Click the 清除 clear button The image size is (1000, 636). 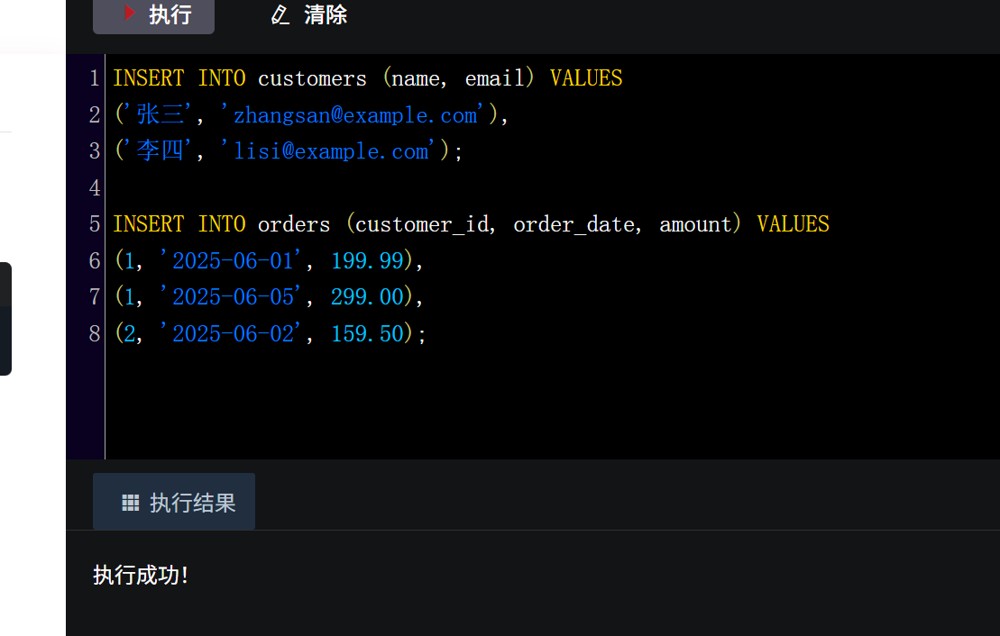(309, 15)
